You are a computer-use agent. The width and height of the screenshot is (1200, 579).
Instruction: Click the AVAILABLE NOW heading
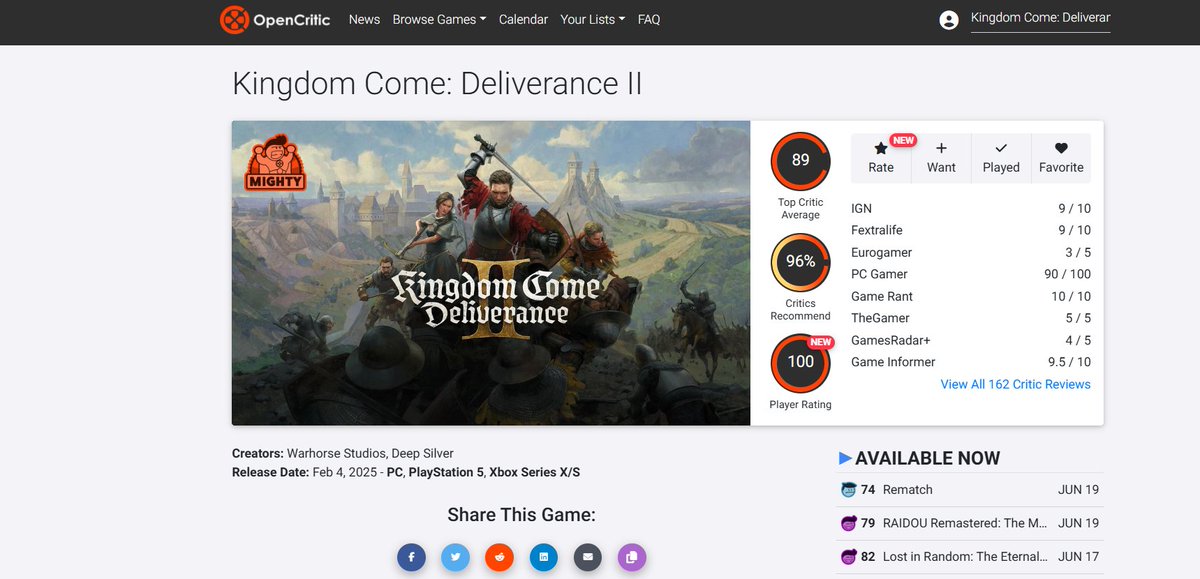[927, 458]
